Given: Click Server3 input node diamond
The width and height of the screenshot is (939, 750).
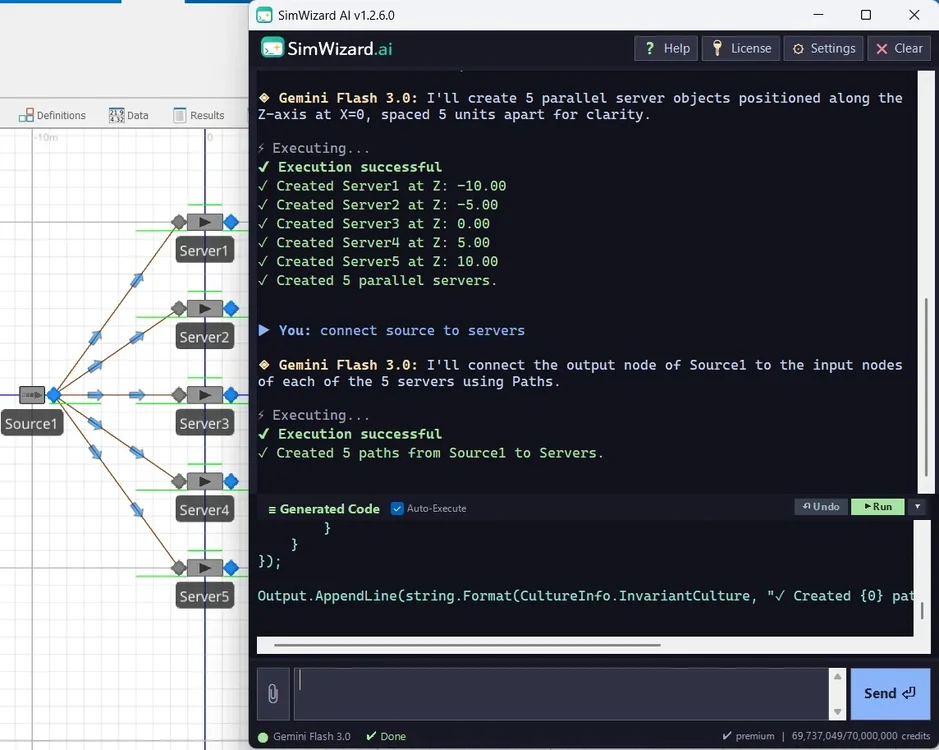Looking at the screenshot, I should (x=178, y=395).
